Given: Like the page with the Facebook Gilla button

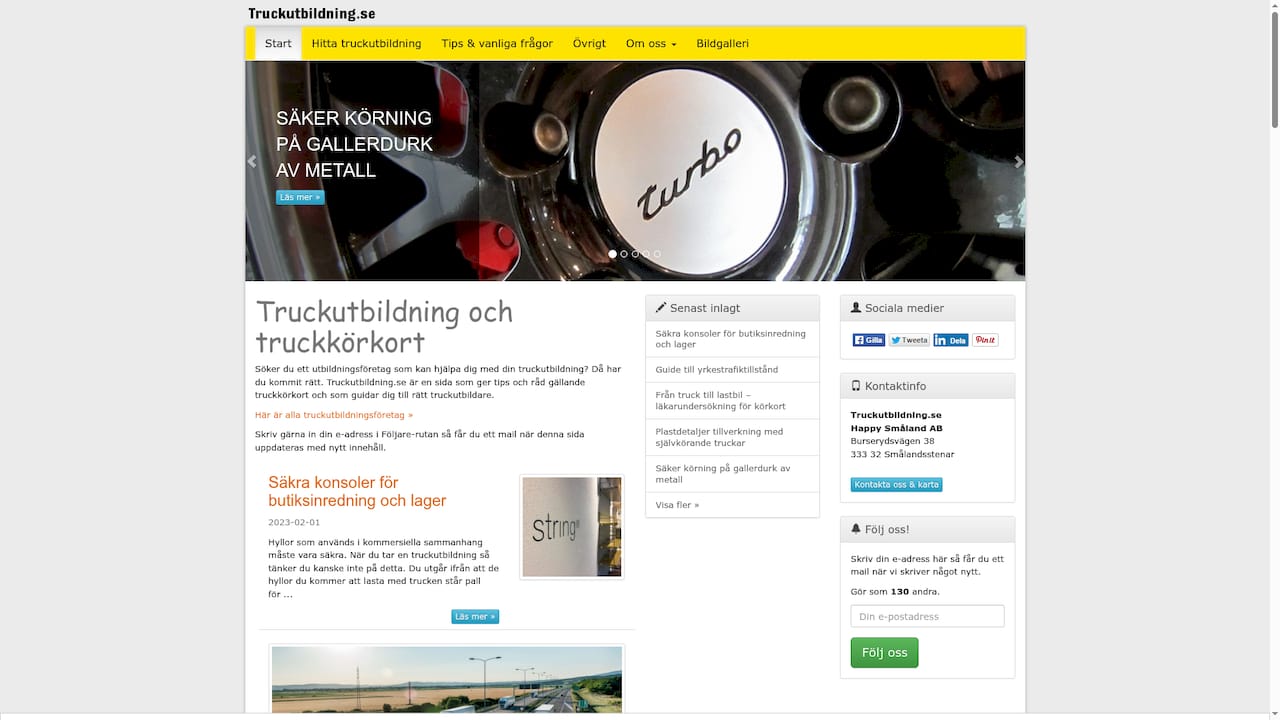Looking at the screenshot, I should [x=868, y=340].
